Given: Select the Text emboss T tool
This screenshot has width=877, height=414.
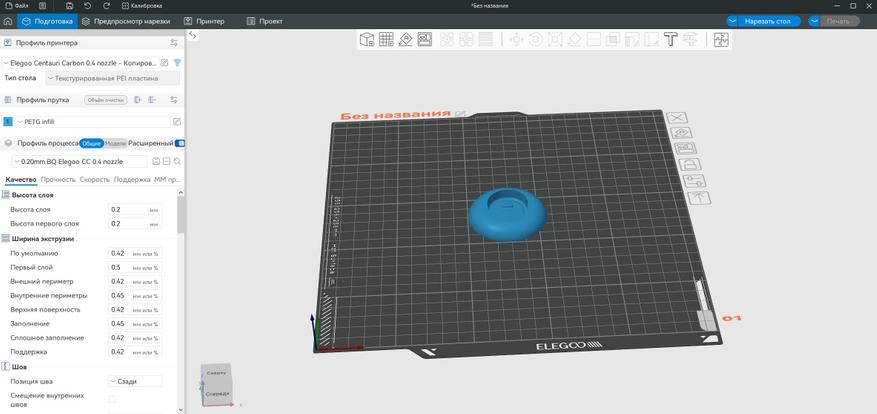Looking at the screenshot, I should pos(671,39).
